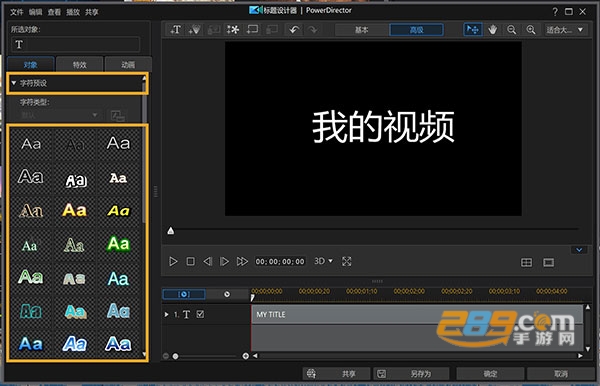The width and height of the screenshot is (600, 386).
Task: Uncheck the track 1 visibility checkbox
Action: (x=200, y=314)
